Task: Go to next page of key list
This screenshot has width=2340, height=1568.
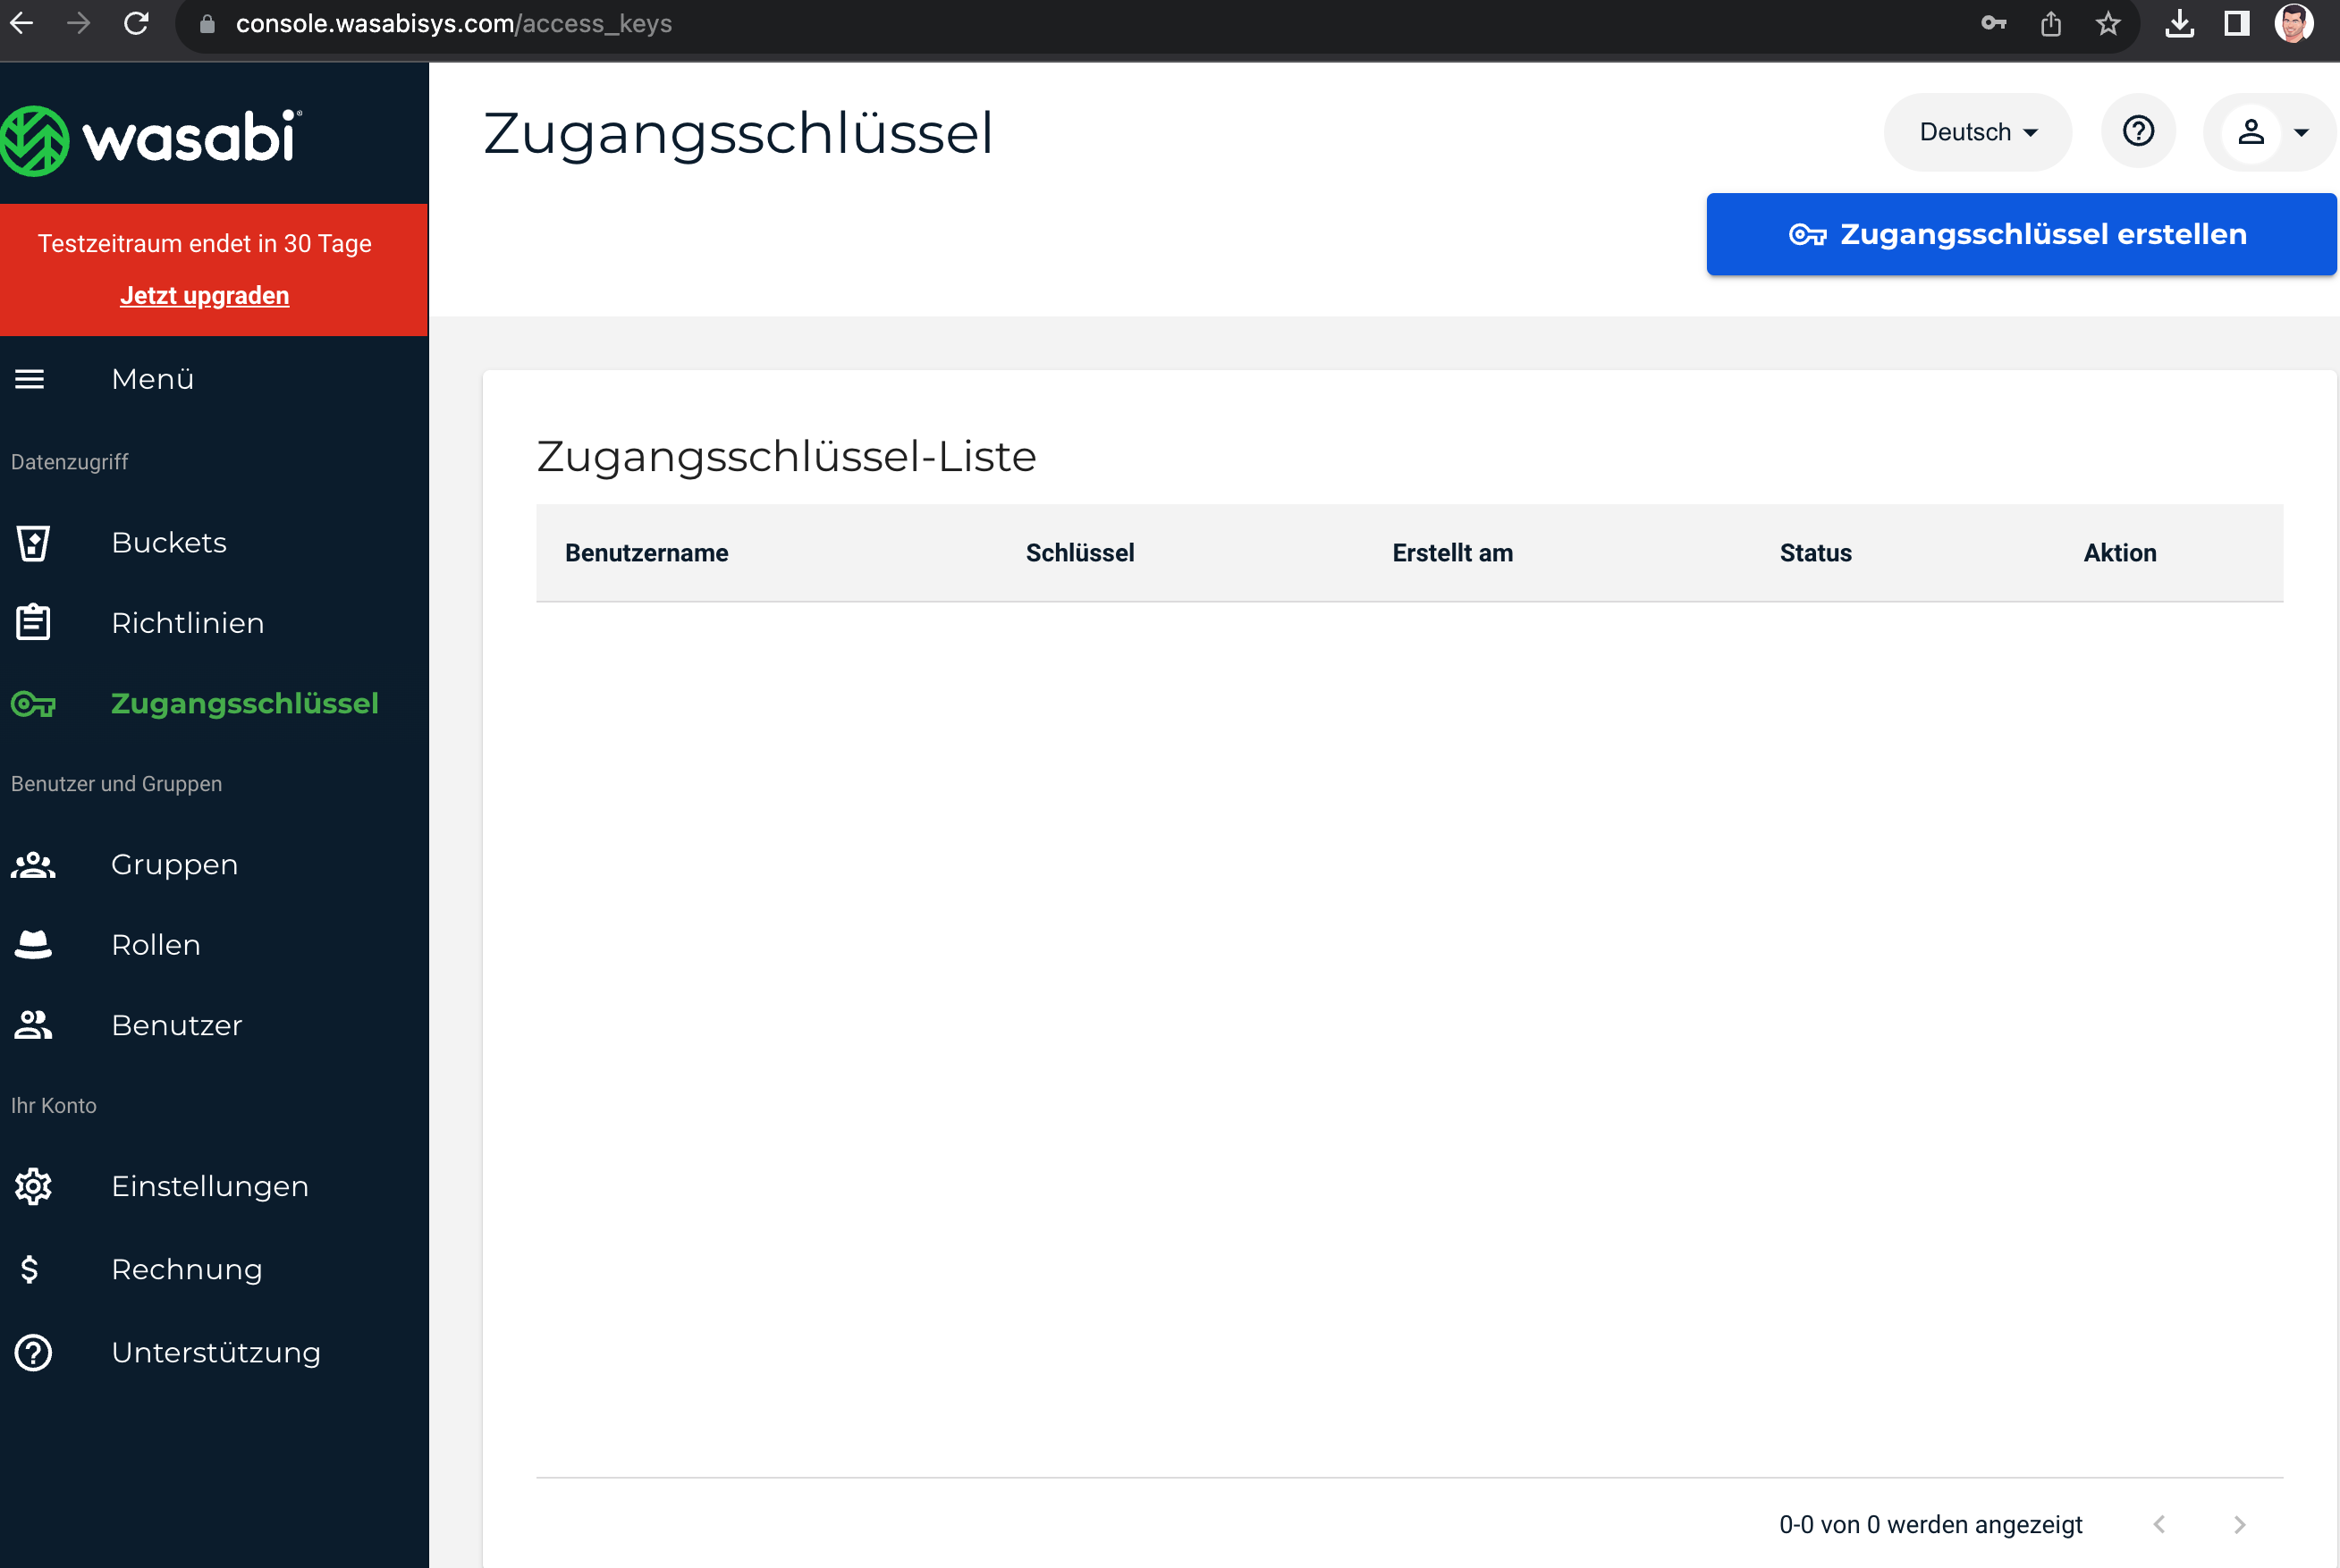Action: click(2240, 1524)
